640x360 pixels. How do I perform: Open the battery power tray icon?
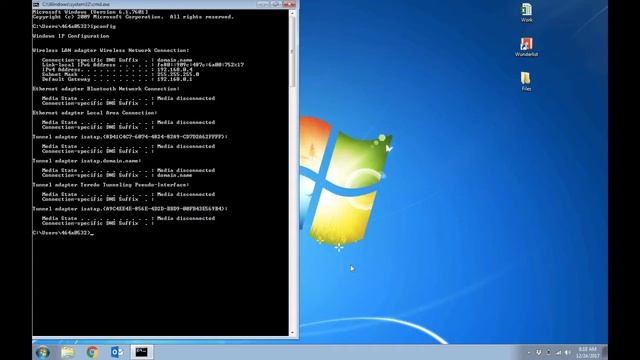click(x=549, y=353)
